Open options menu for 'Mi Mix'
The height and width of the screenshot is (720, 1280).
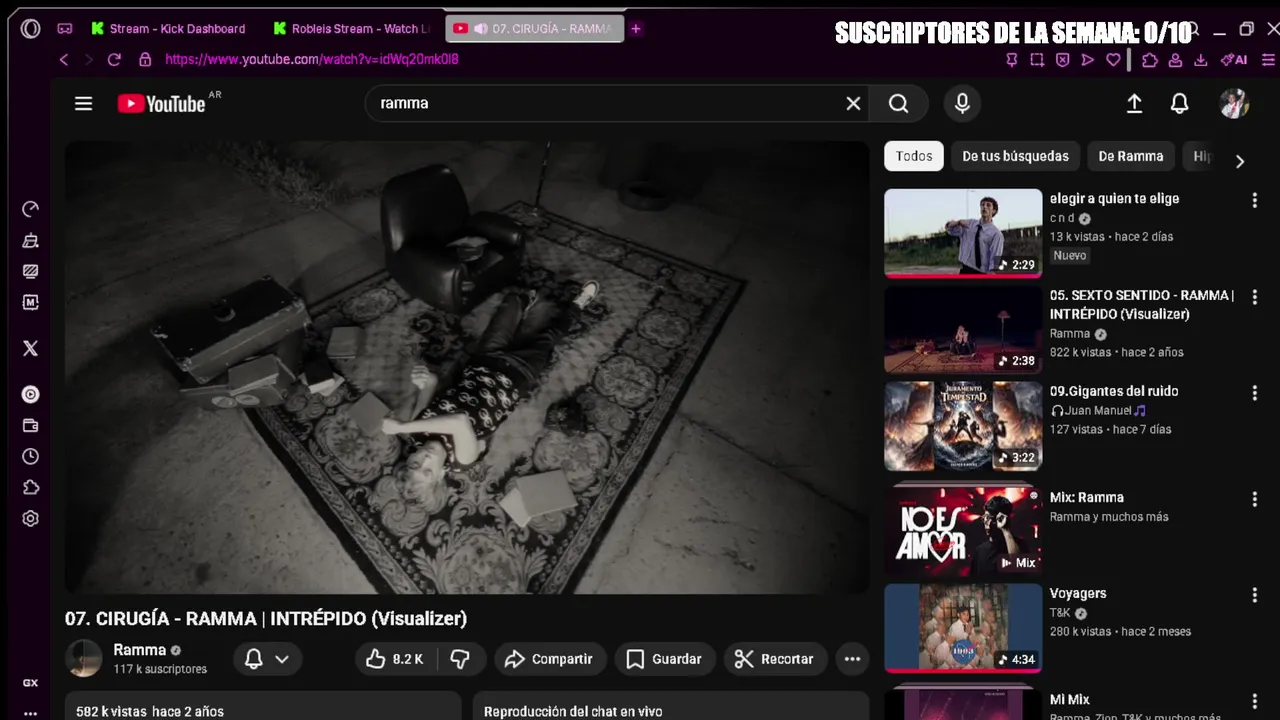pos(1254,701)
